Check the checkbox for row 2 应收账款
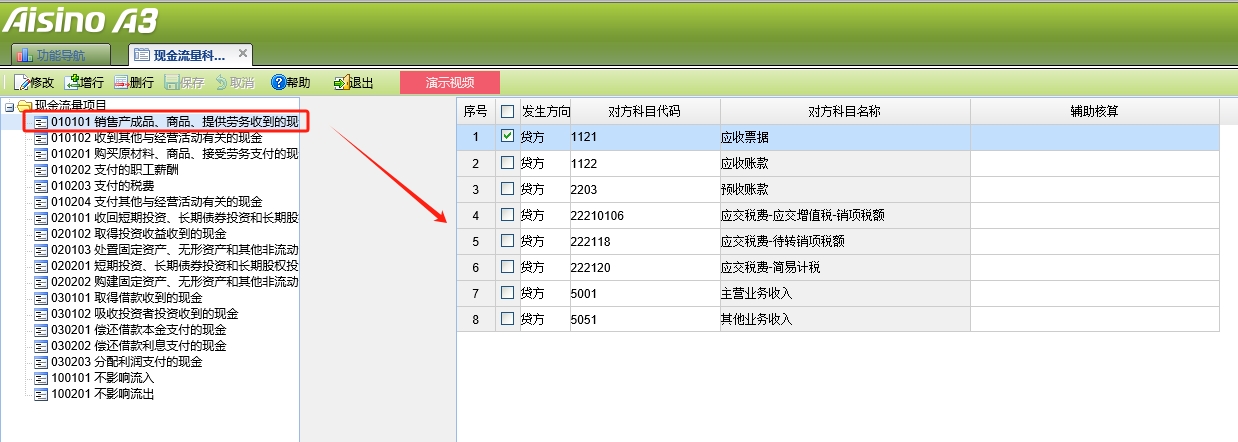The width and height of the screenshot is (1238, 442). click(x=508, y=162)
